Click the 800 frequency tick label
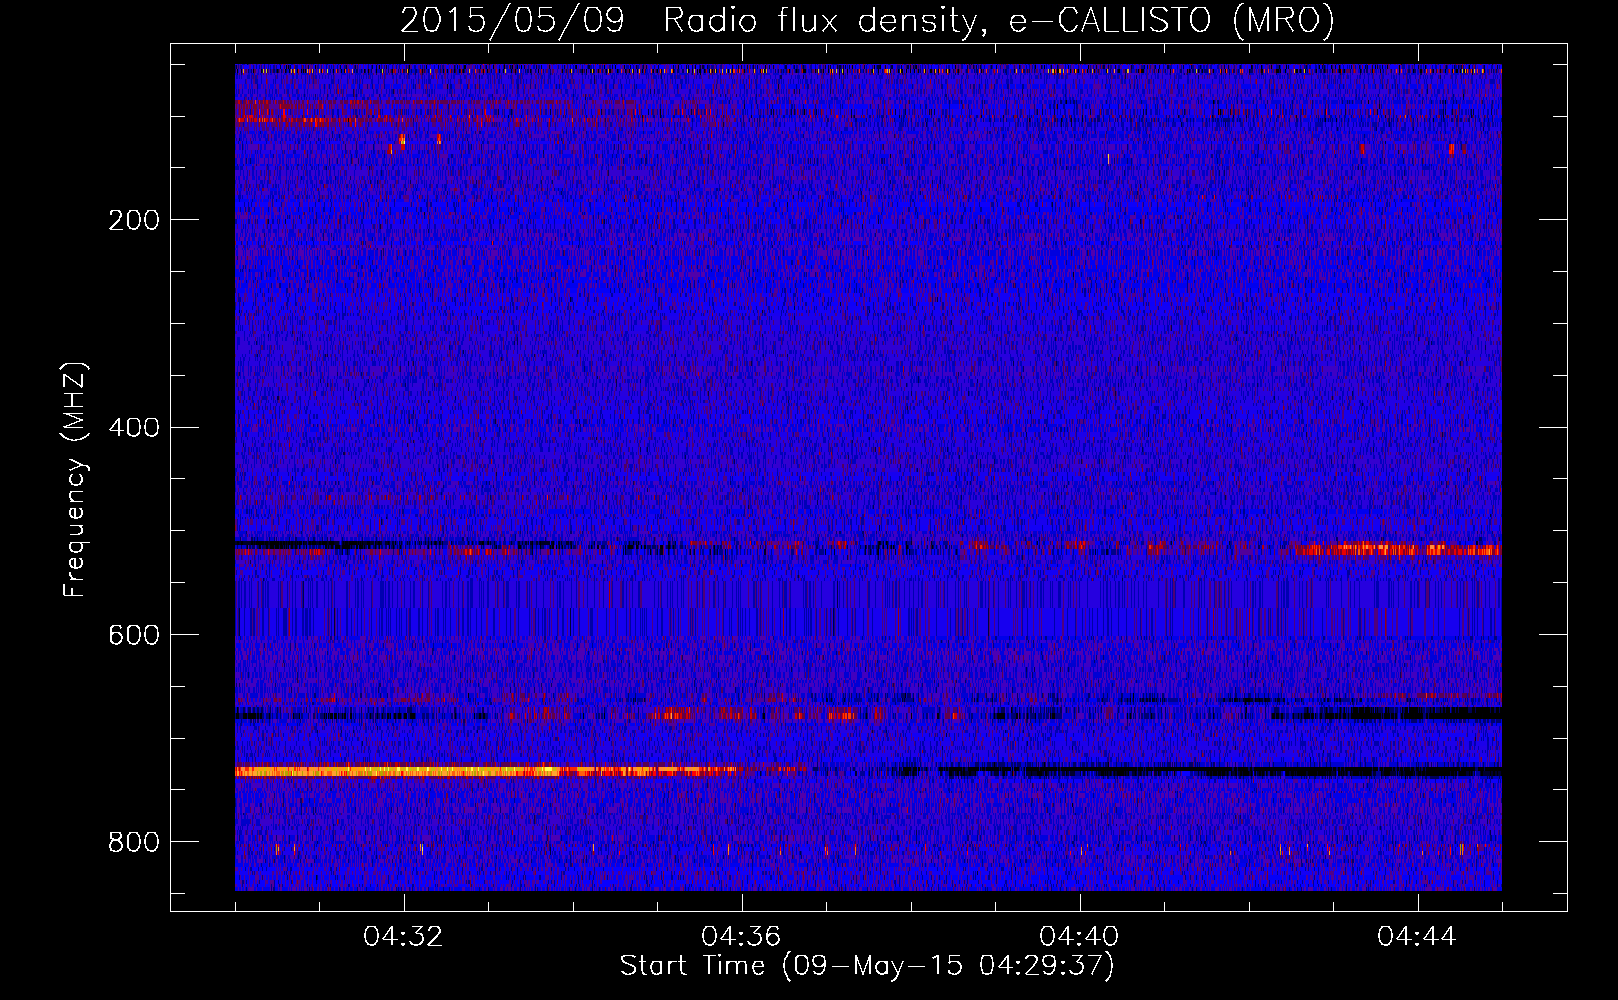This screenshot has height=1000, width=1618. coord(134,842)
